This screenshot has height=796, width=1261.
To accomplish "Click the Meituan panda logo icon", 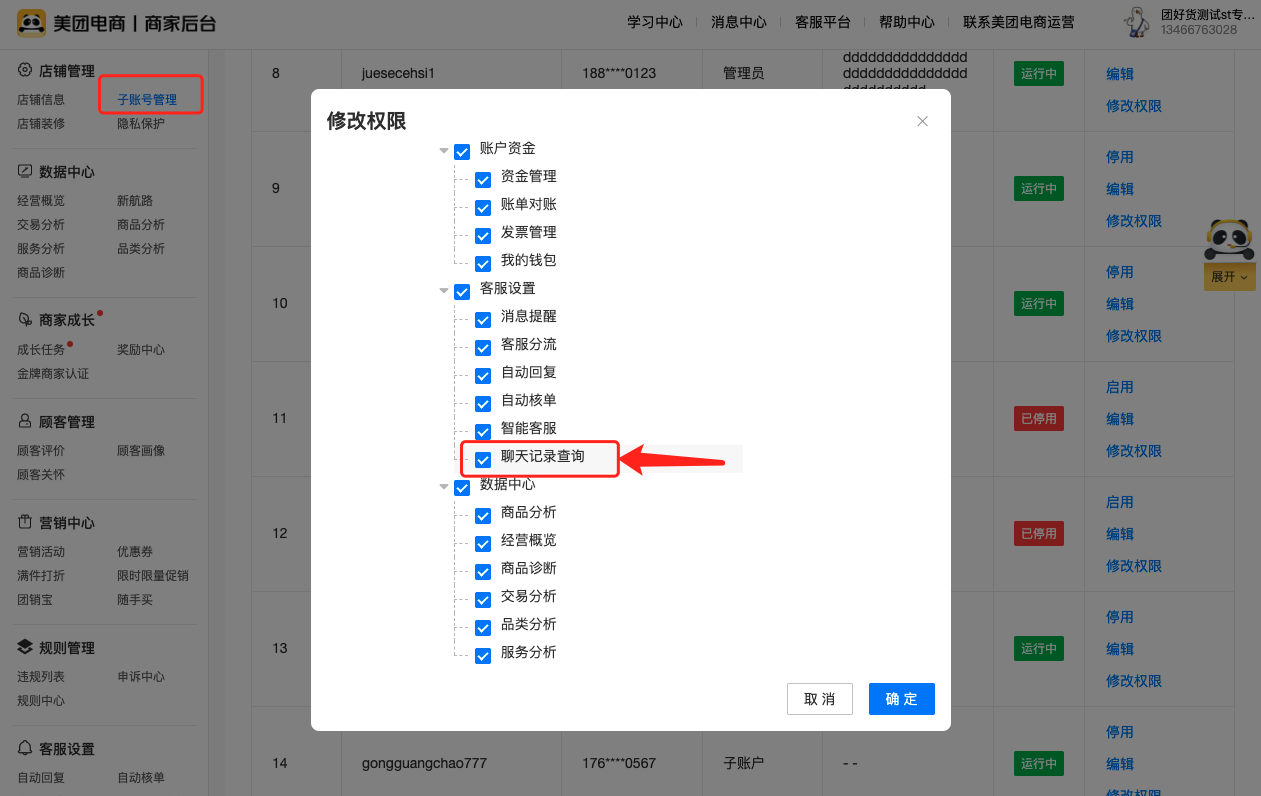I will pyautogui.click(x=32, y=23).
